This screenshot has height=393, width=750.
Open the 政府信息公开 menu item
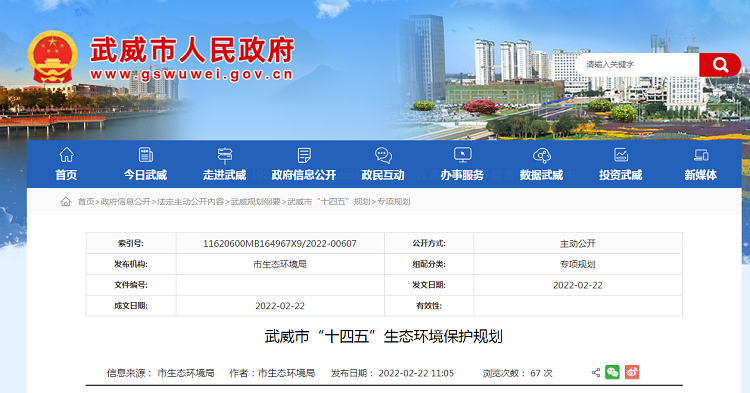coord(304,175)
